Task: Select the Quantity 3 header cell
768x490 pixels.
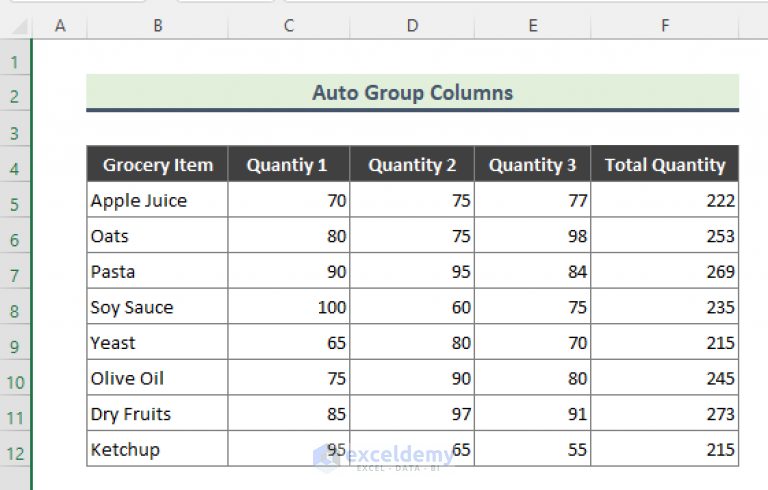Action: coord(533,164)
